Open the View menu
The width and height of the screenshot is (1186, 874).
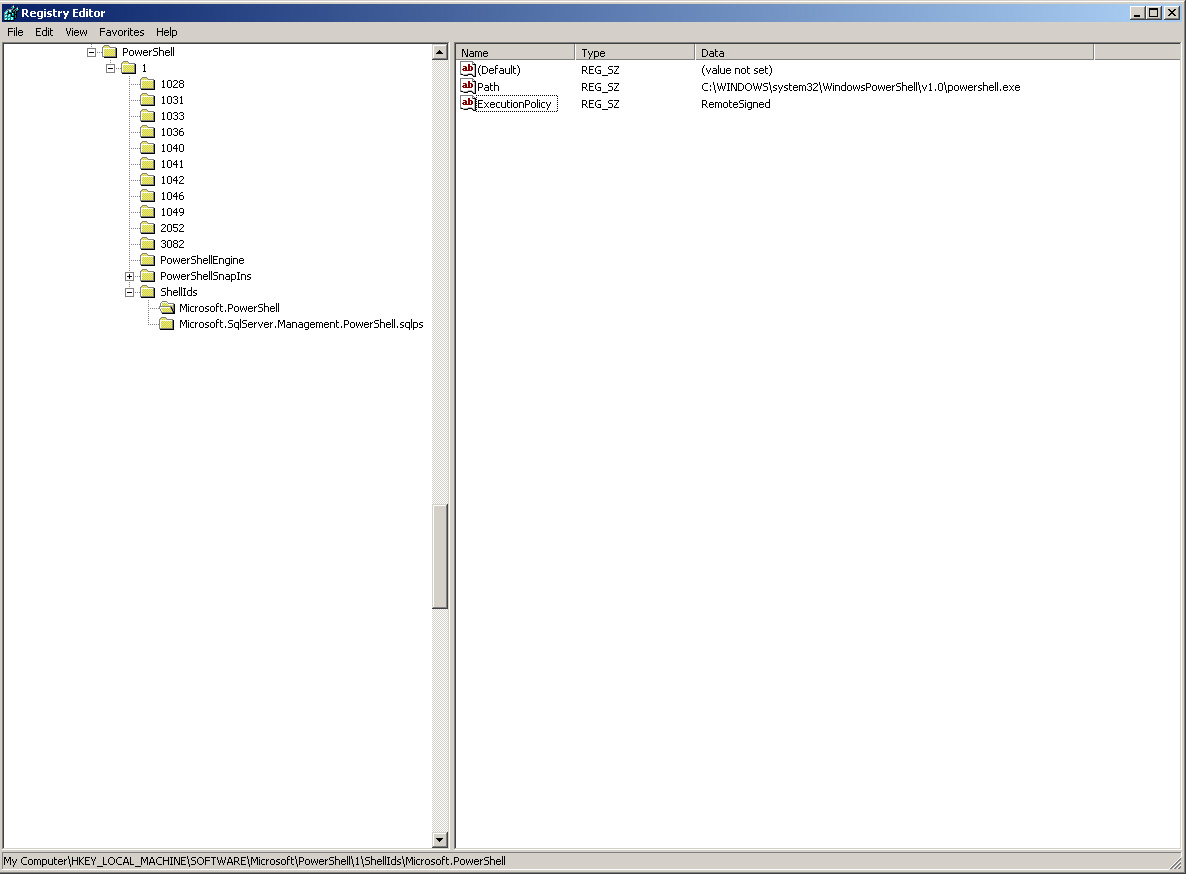click(76, 32)
